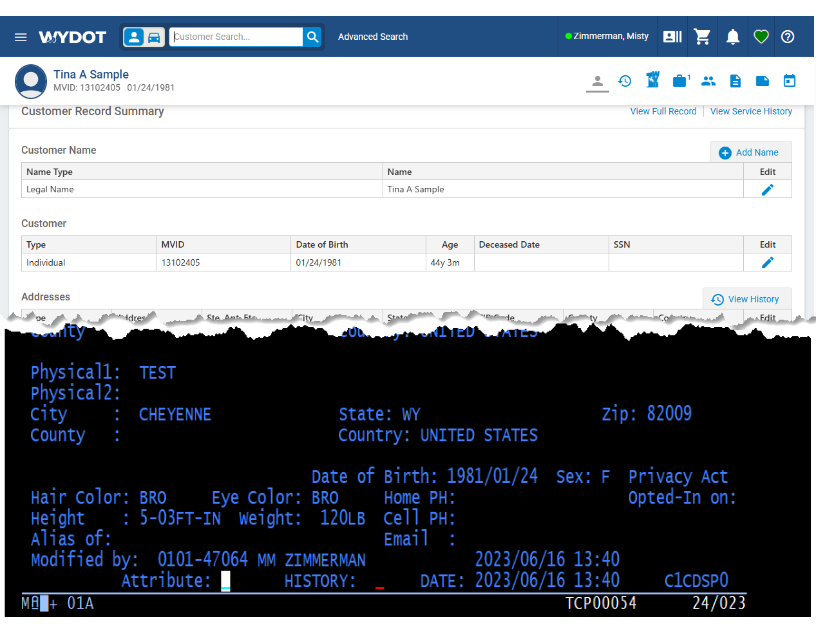This screenshot has height=641, width=826.
Task: Click the HISTORY field in terminal
Action: (x=379, y=581)
